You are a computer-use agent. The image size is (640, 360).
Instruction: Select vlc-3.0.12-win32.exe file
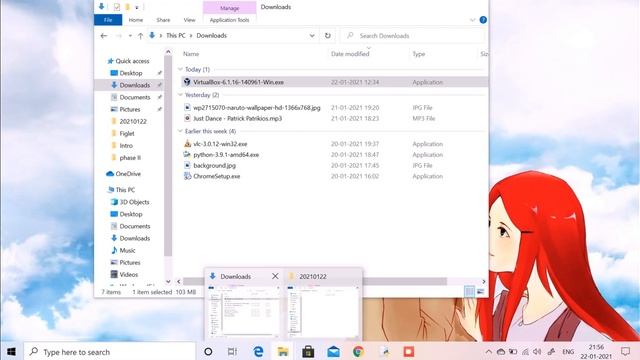220,144
